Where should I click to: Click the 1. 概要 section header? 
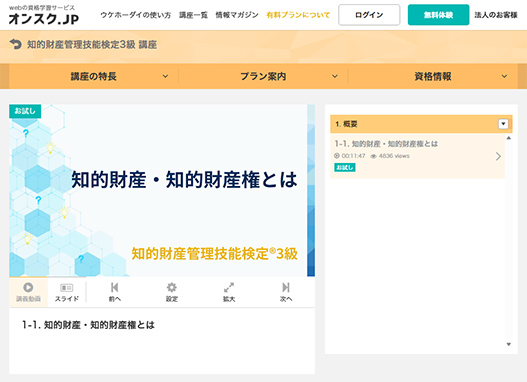(421, 124)
